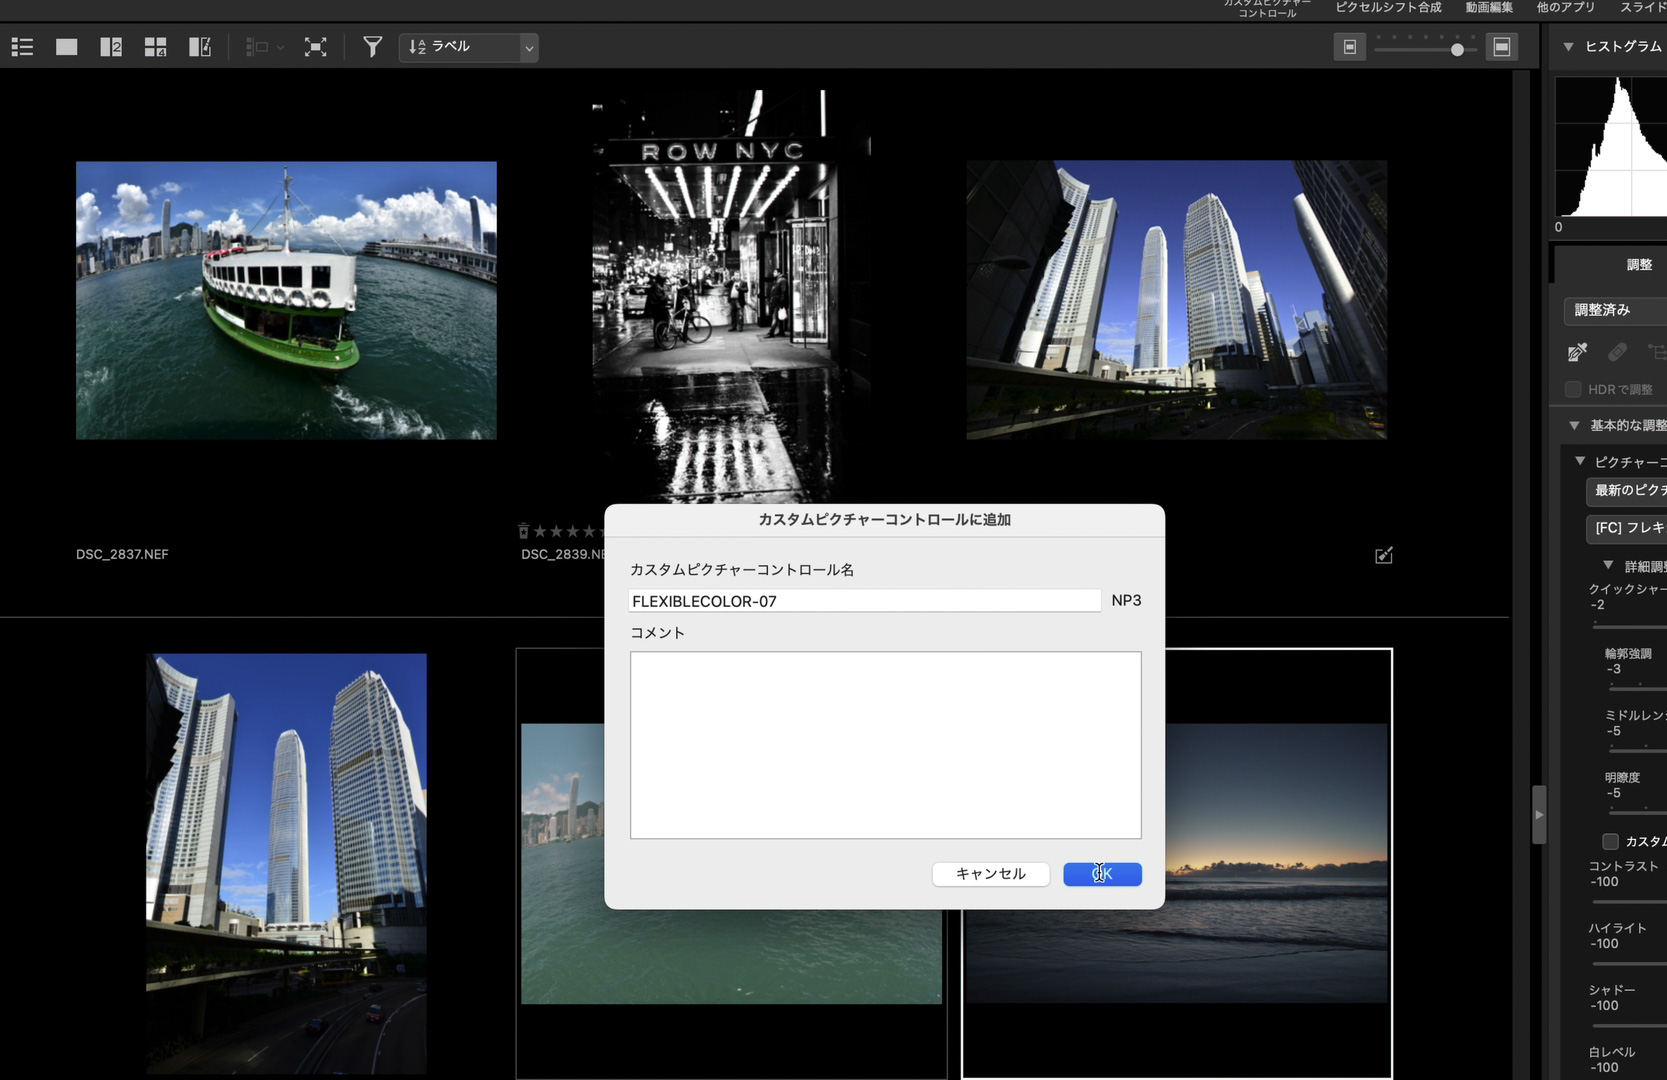Screen dimensions: 1667x1080
Task: Open the sort-by ラベル dropdown
Action: point(469,47)
